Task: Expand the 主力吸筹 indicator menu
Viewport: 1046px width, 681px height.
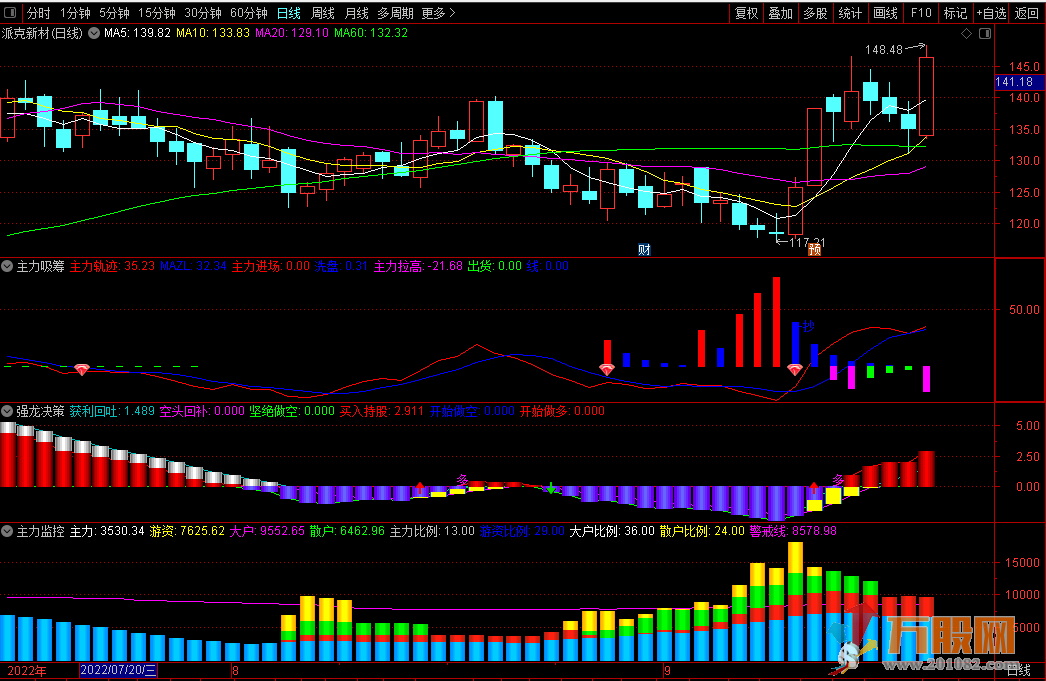Action: 7,266
